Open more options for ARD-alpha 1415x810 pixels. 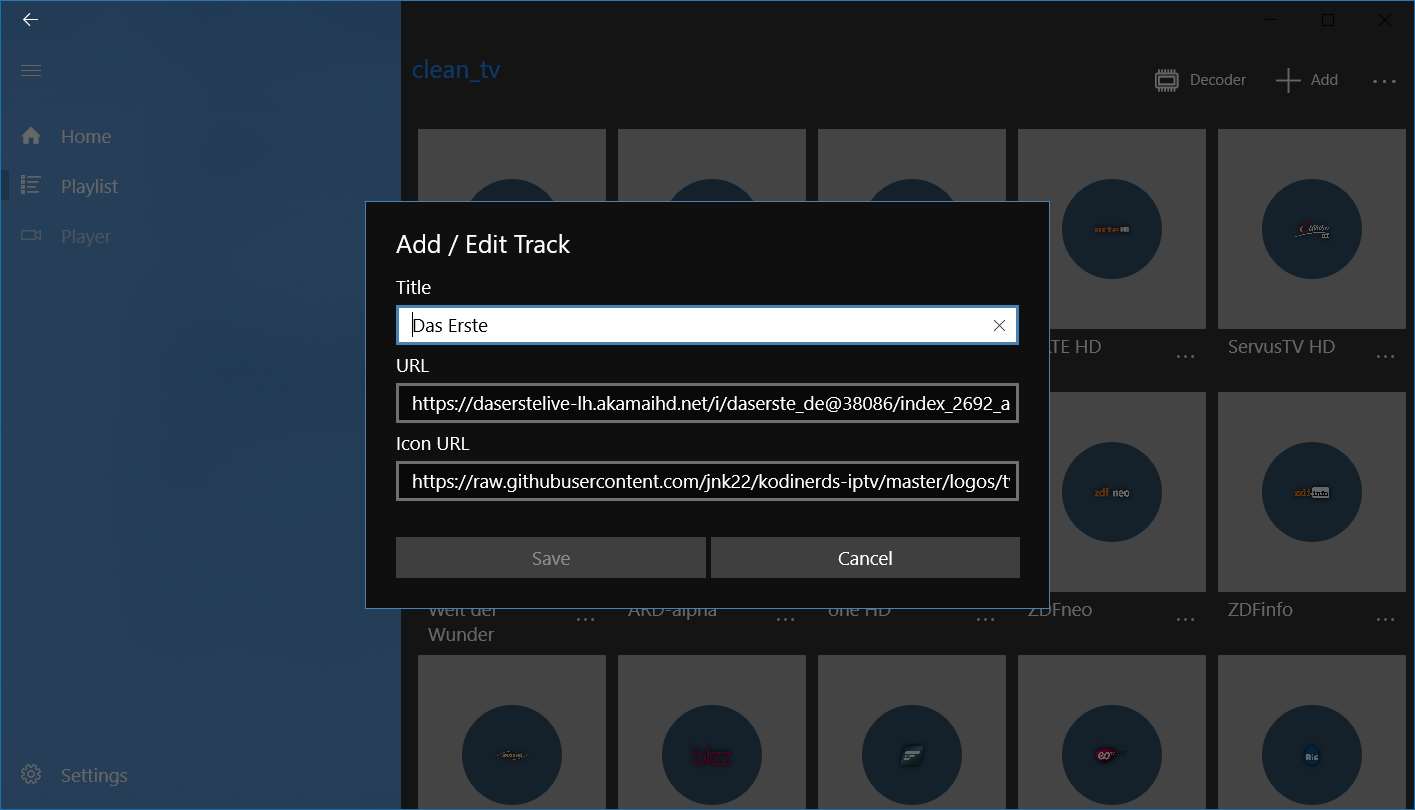click(785, 620)
